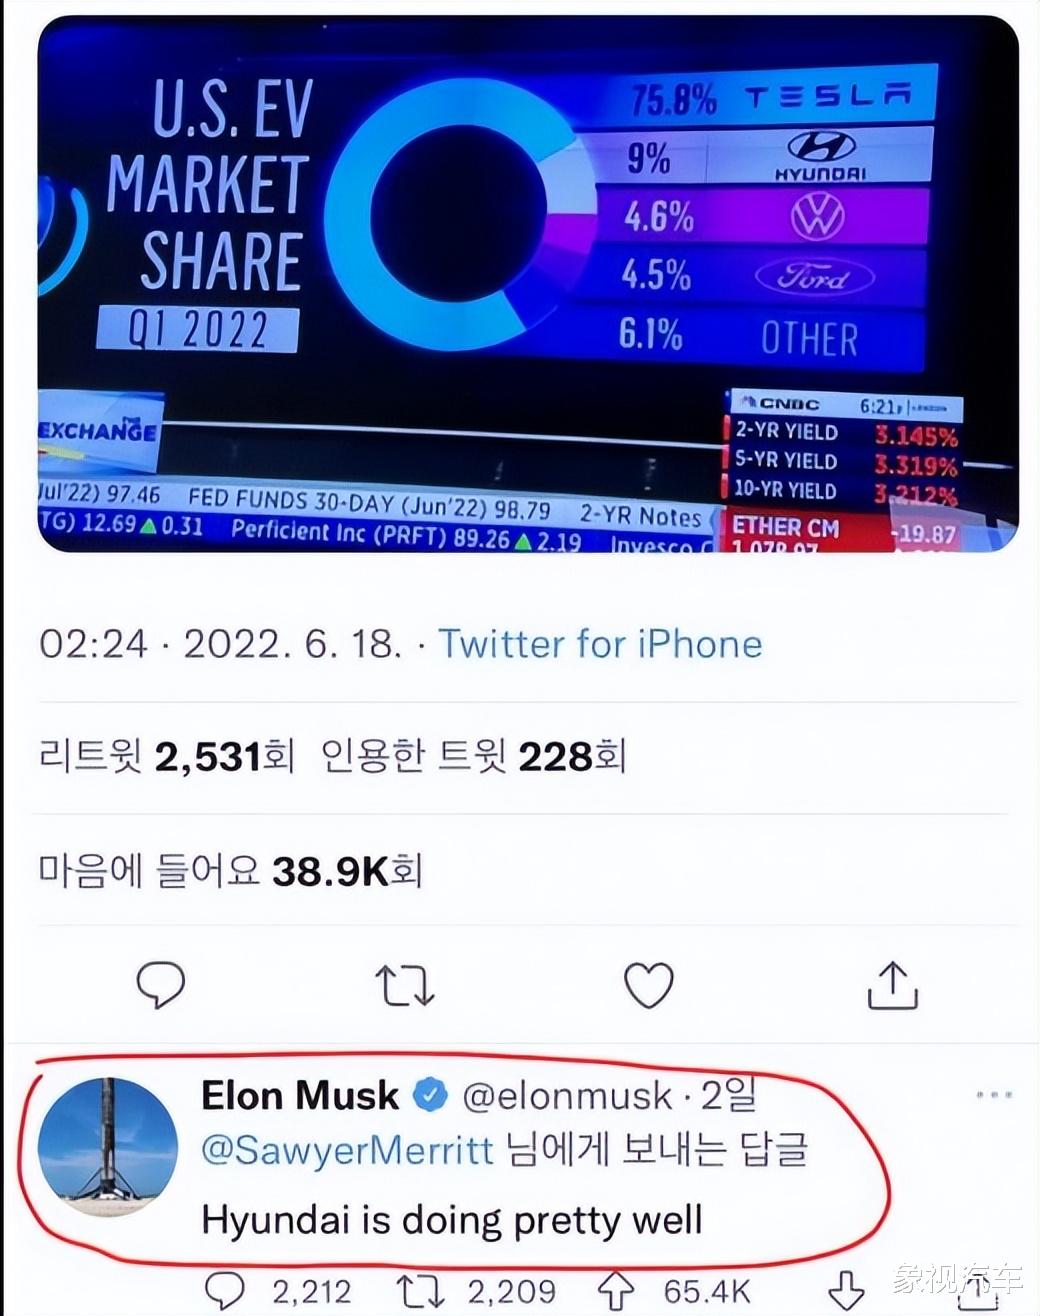Click the share arrow icon on Elon's reply
1040x1316 pixels.
coord(845,1291)
